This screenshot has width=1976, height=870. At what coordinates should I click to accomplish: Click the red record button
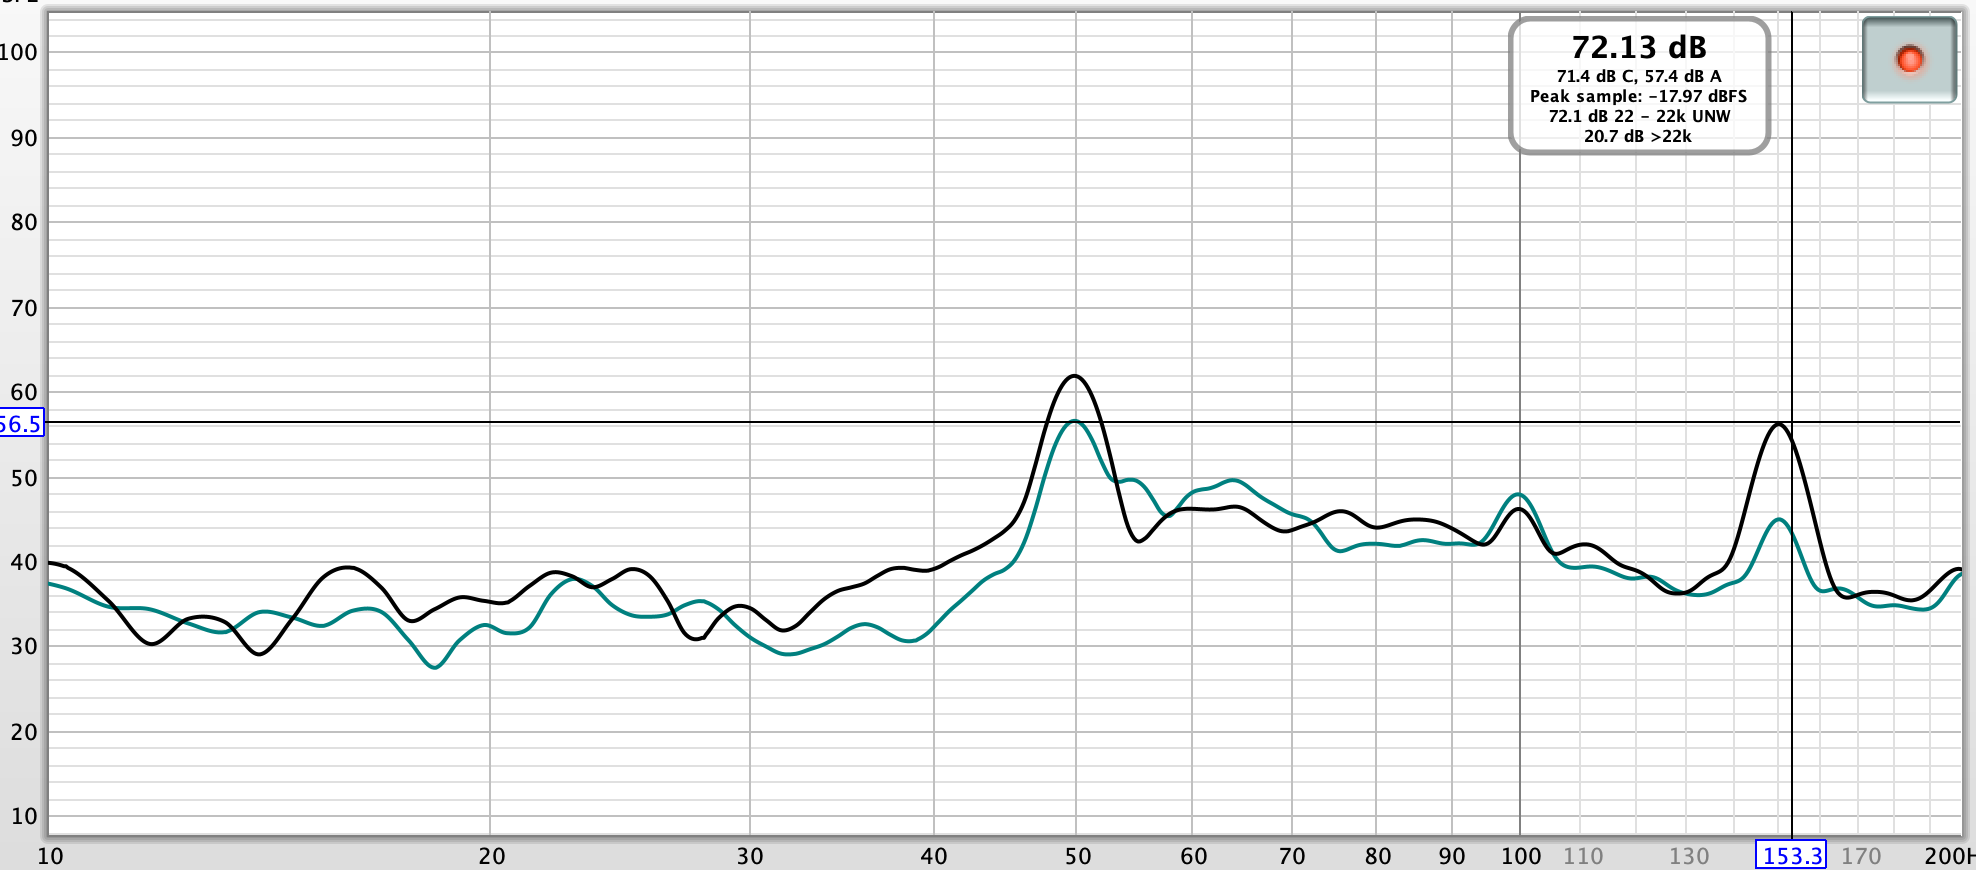coord(1909,60)
